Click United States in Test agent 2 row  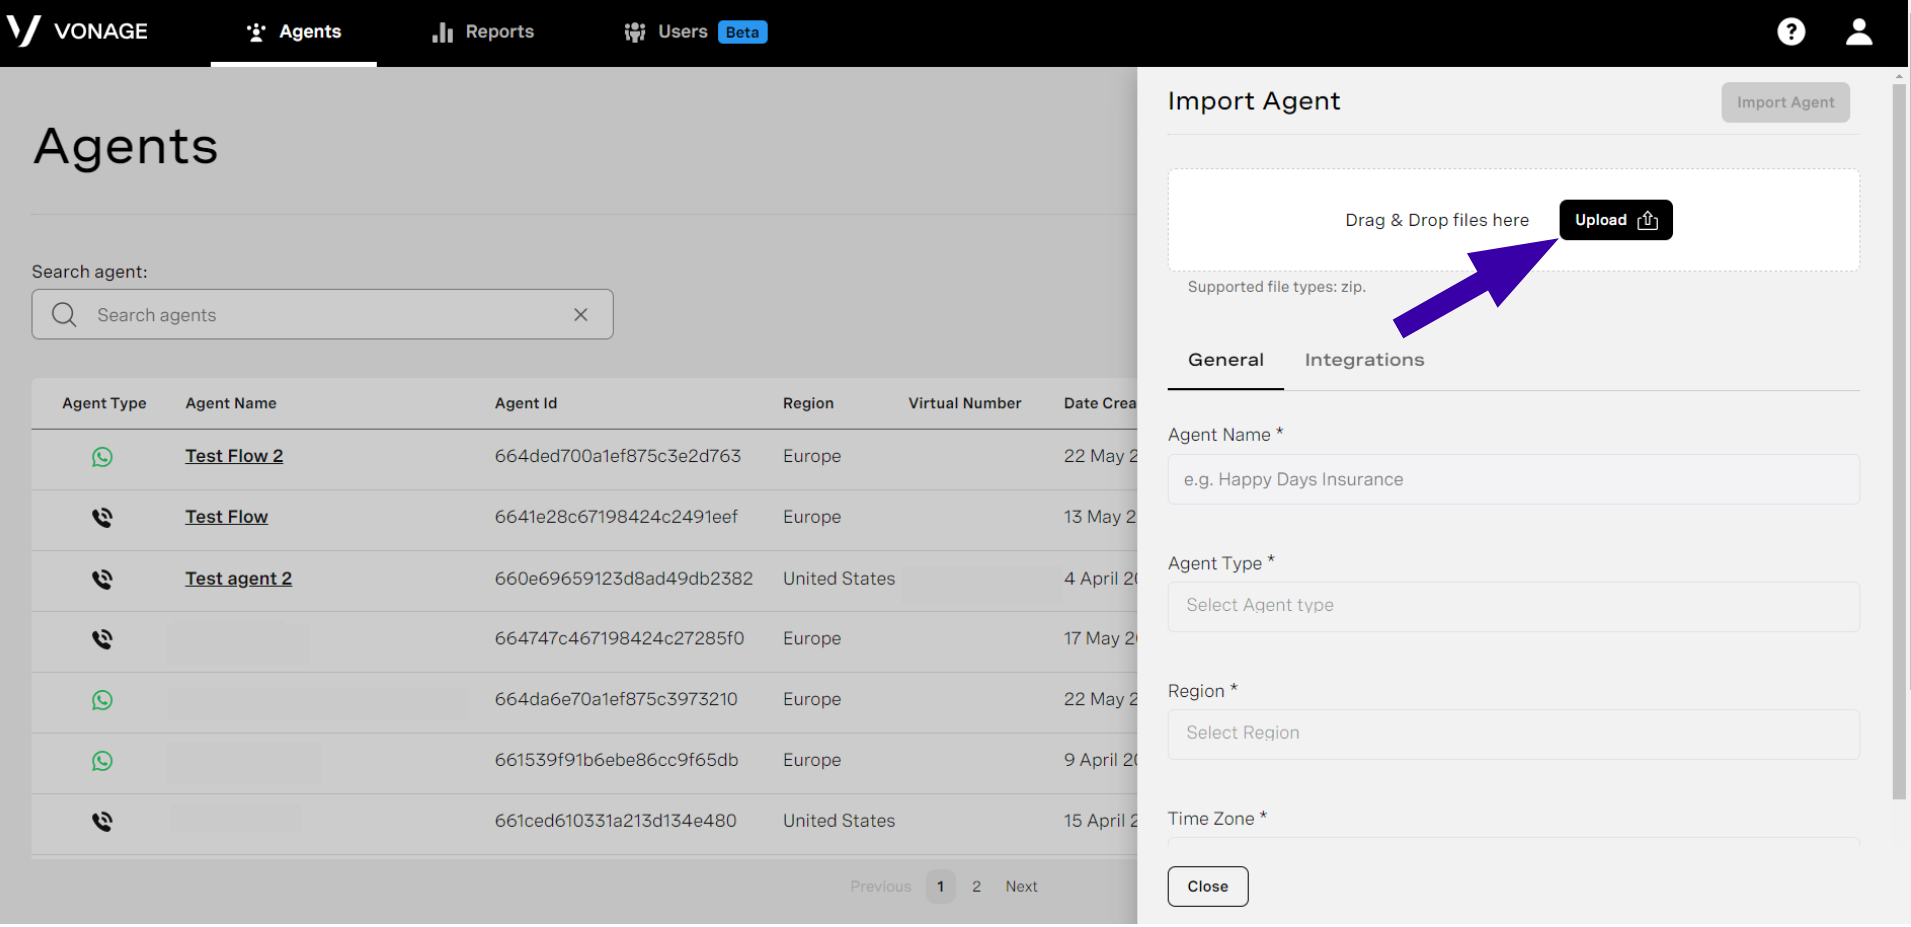[x=839, y=579]
